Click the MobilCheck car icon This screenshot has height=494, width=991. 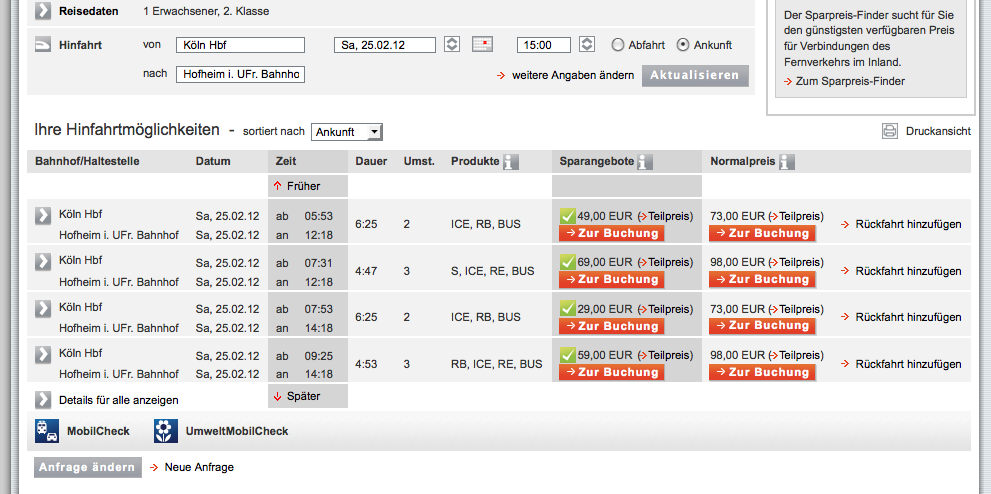click(46, 431)
